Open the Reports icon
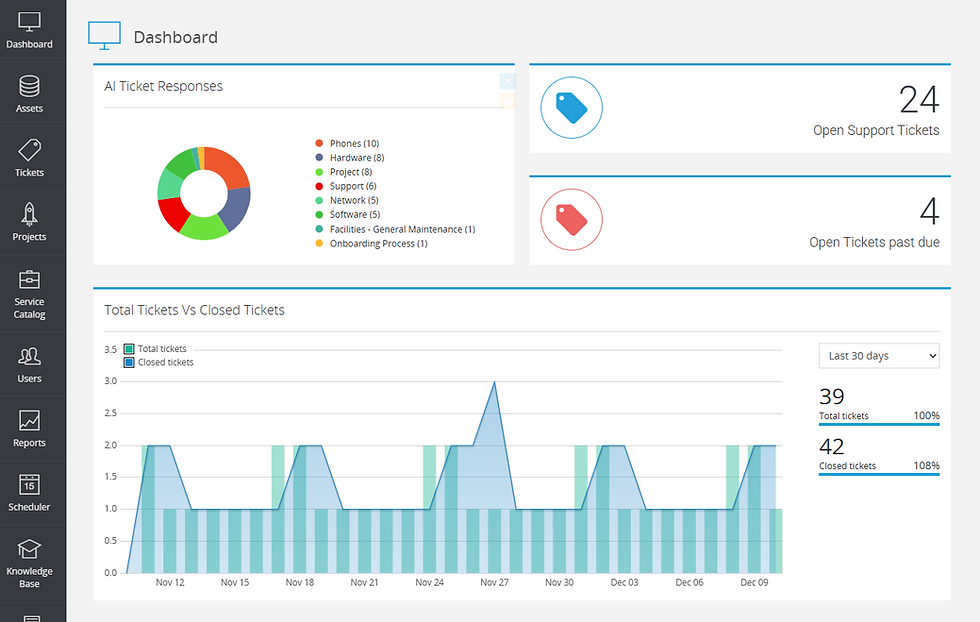 29,420
